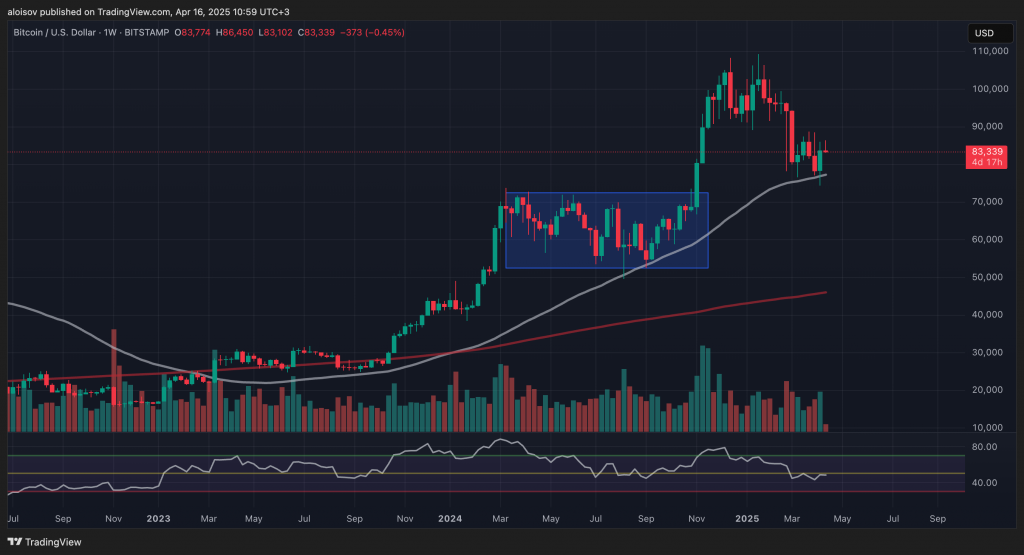Click the 4d 17h countdown label
1024x555 pixels.
(987, 162)
